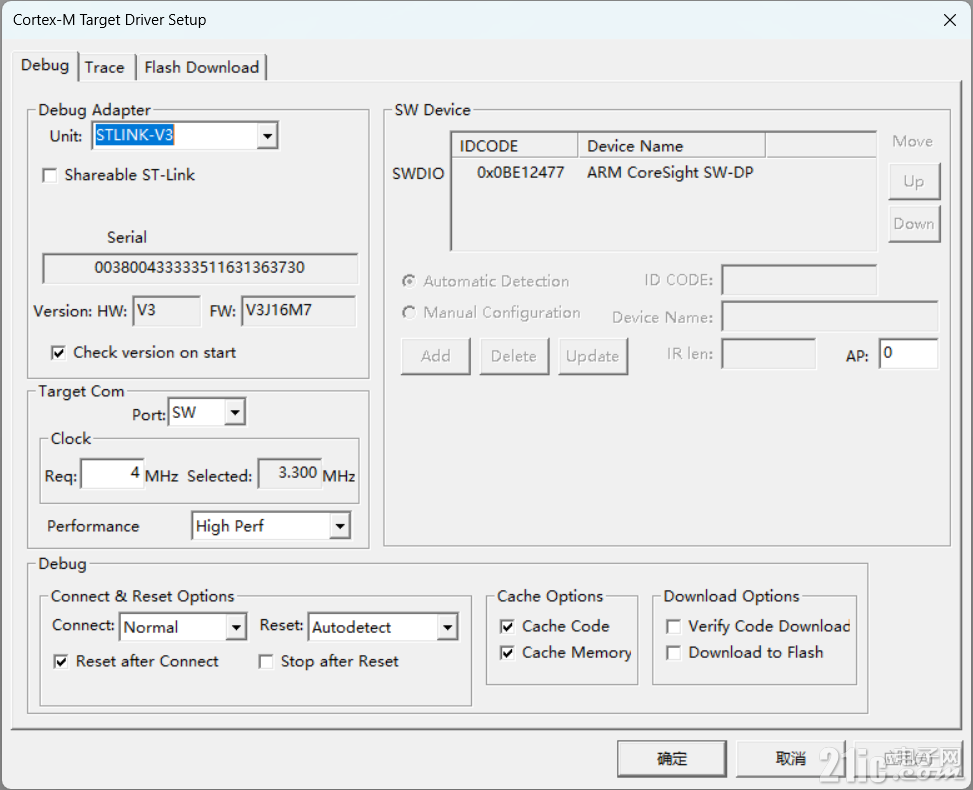
Task: Click the Selected clock 3.300 field
Action: [290, 474]
